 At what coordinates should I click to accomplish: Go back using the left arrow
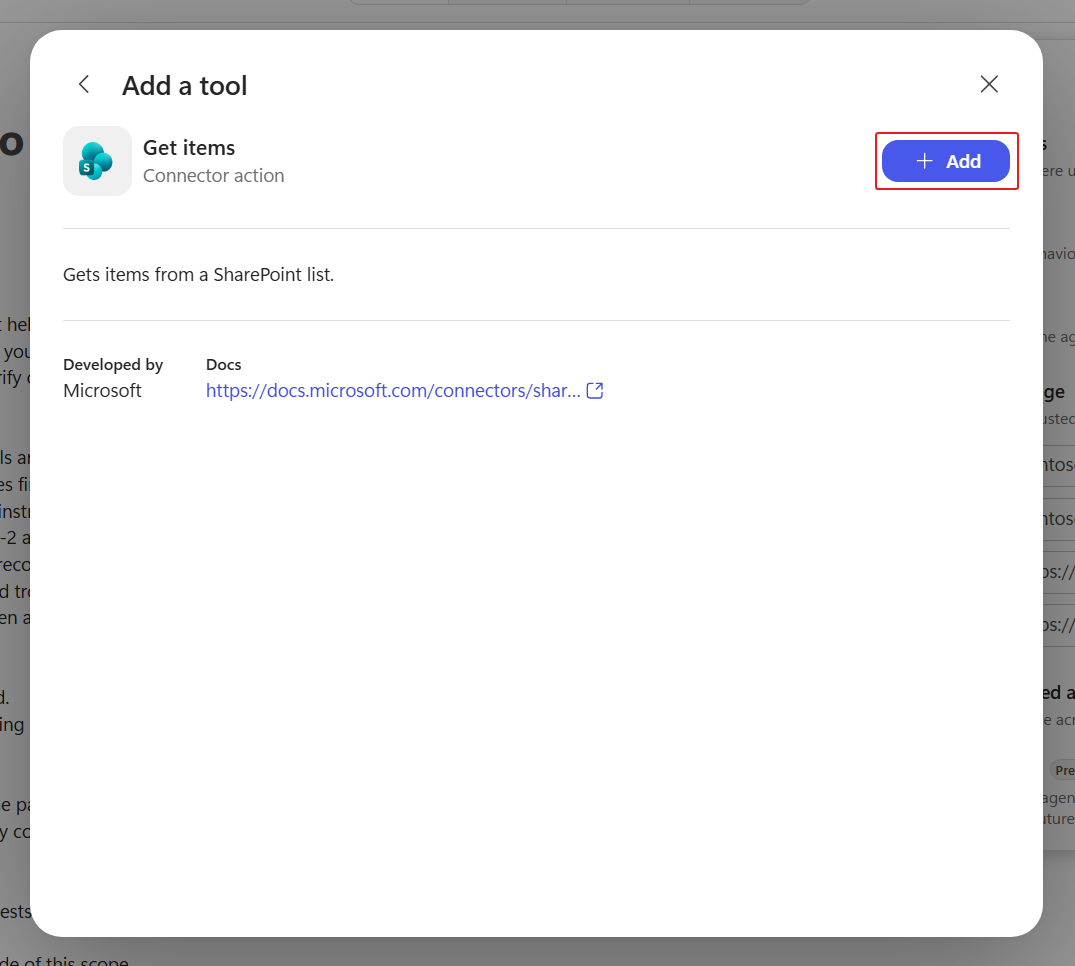(84, 84)
